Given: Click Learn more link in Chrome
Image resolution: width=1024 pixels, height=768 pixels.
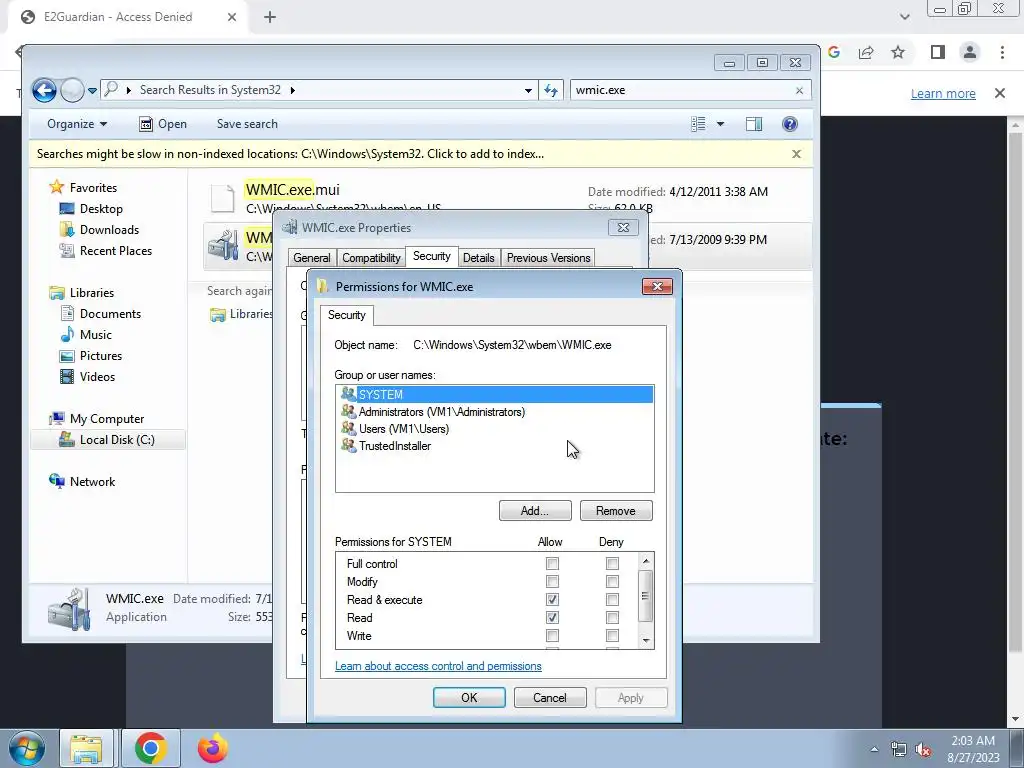Looking at the screenshot, I should (x=943, y=93).
